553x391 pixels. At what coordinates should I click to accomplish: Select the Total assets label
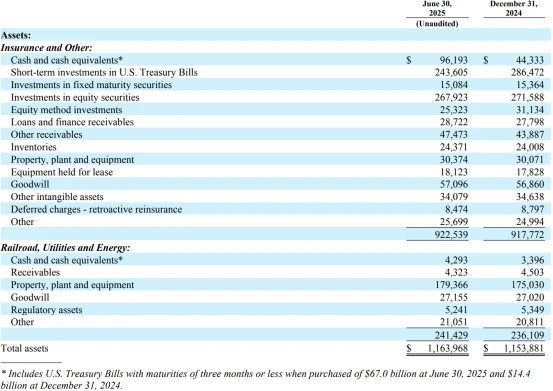24,348
